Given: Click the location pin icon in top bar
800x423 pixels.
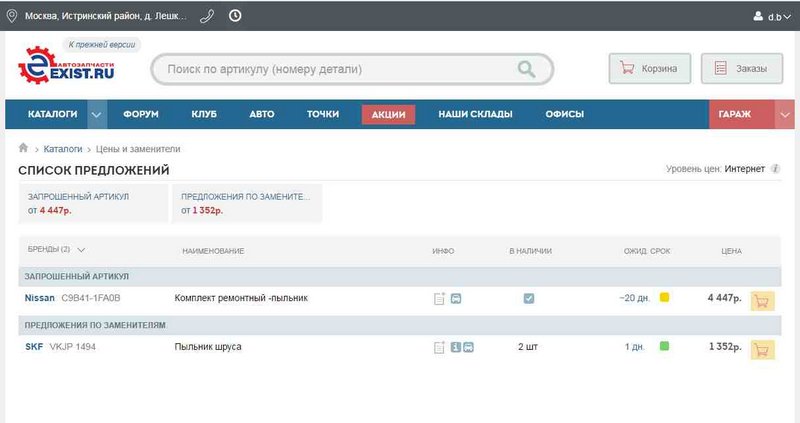Looking at the screenshot, I should coord(11,16).
